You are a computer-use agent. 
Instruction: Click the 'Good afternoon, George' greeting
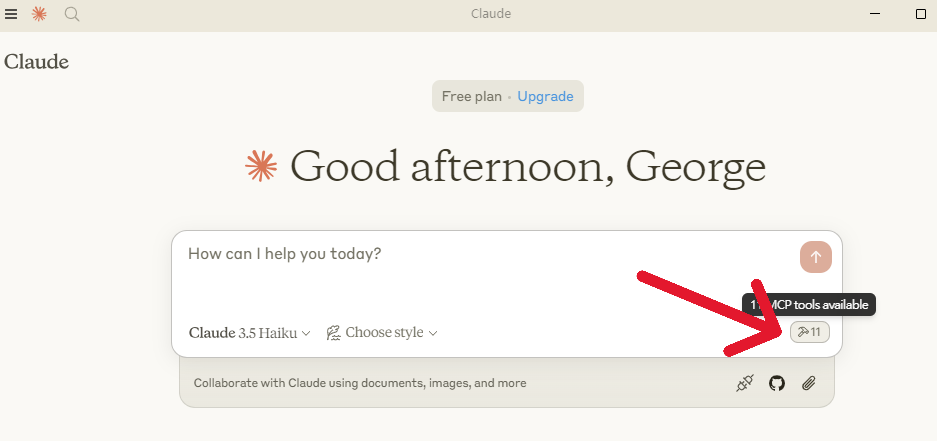click(527, 166)
